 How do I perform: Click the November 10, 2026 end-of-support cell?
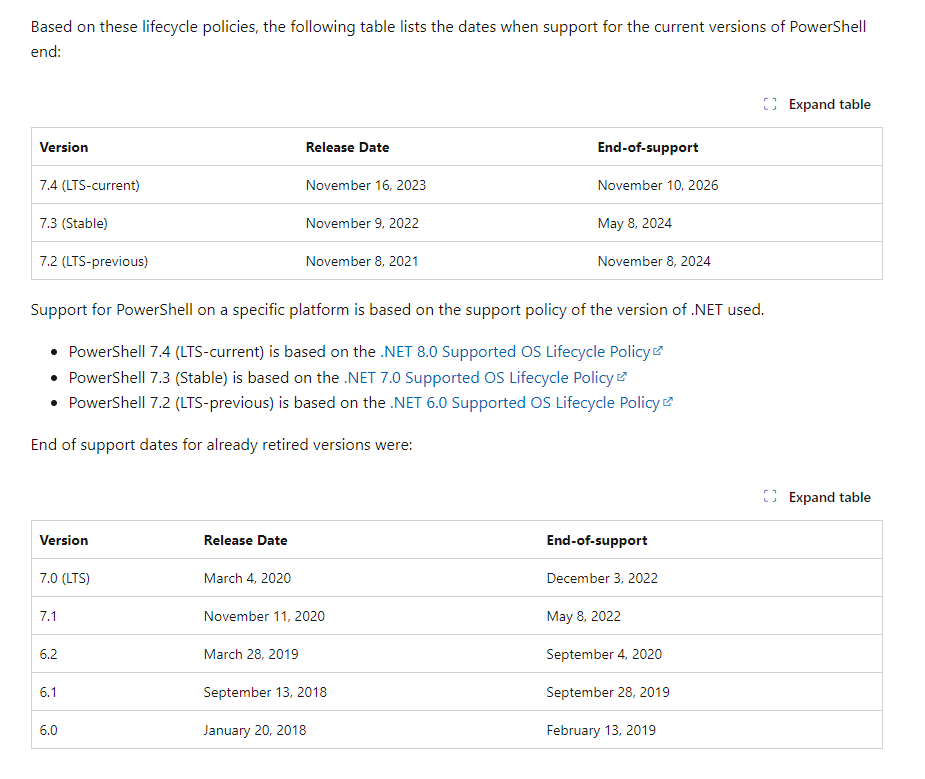[658, 185]
